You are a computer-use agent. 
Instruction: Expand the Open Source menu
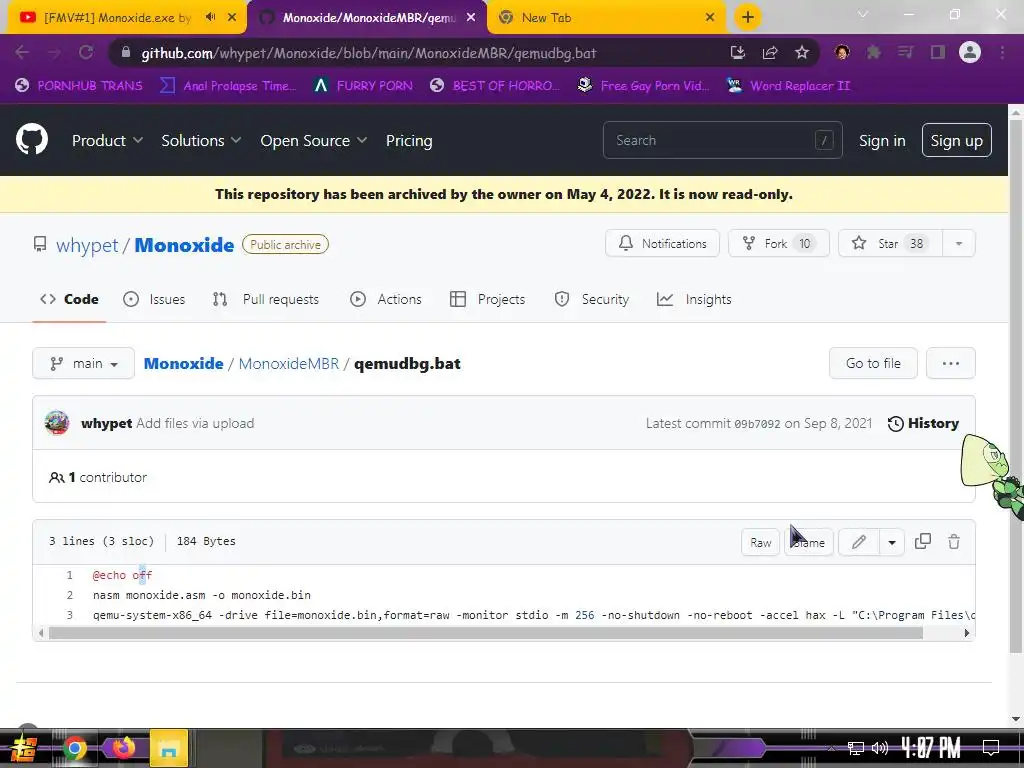[313, 140]
